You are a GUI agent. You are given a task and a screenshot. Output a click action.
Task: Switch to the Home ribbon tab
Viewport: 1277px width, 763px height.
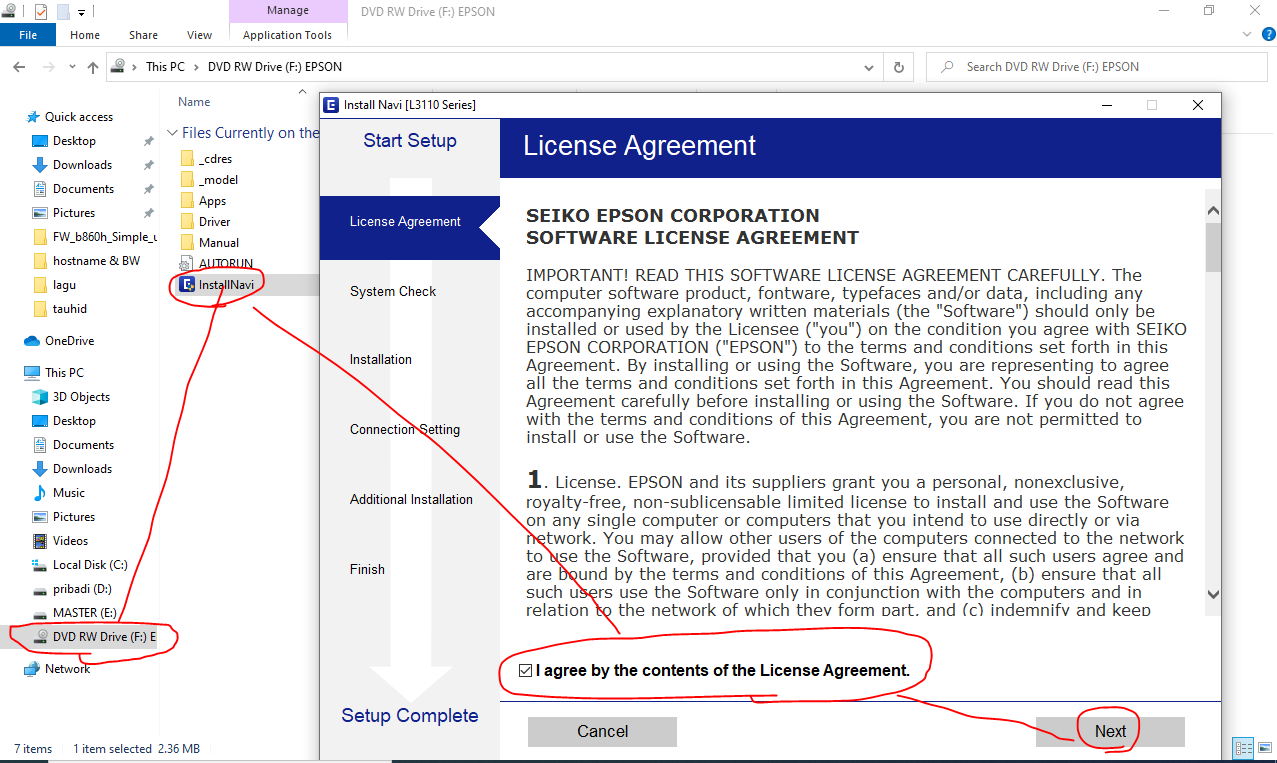(85, 35)
